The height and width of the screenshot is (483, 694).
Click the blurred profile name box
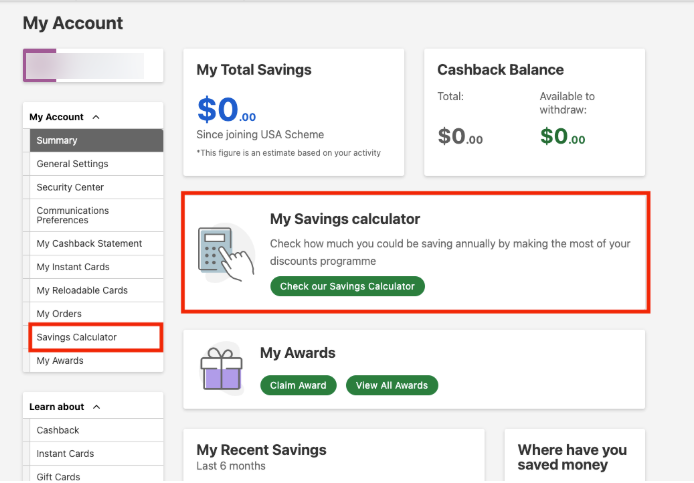[85, 66]
